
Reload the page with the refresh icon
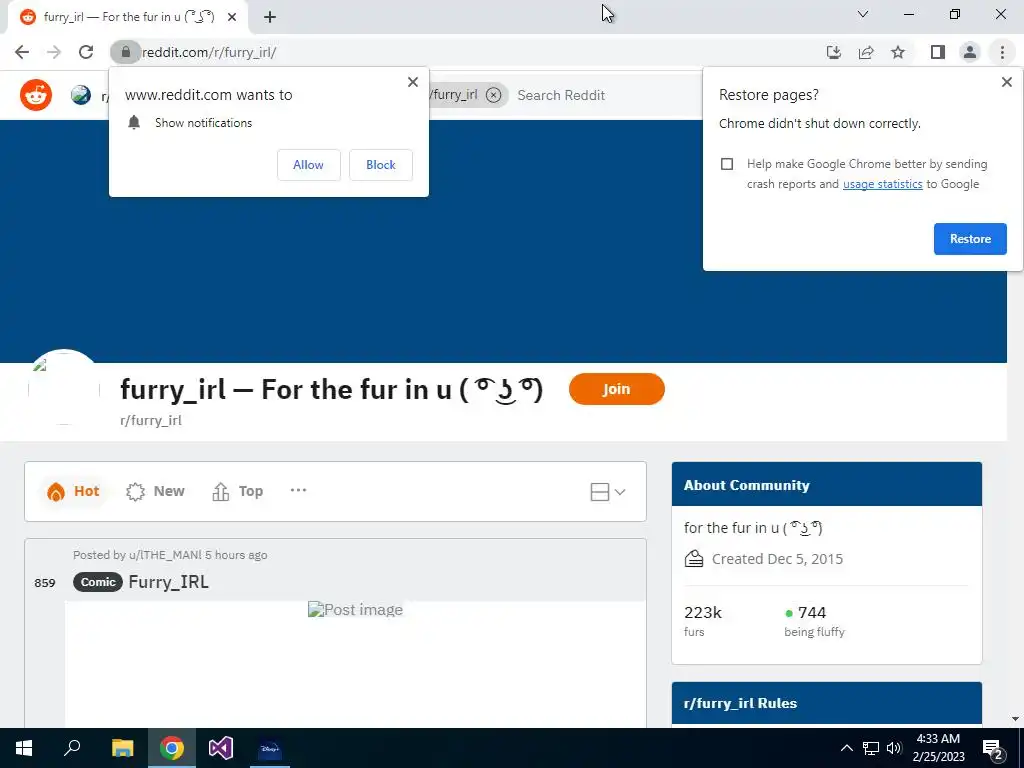pyautogui.click(x=86, y=52)
